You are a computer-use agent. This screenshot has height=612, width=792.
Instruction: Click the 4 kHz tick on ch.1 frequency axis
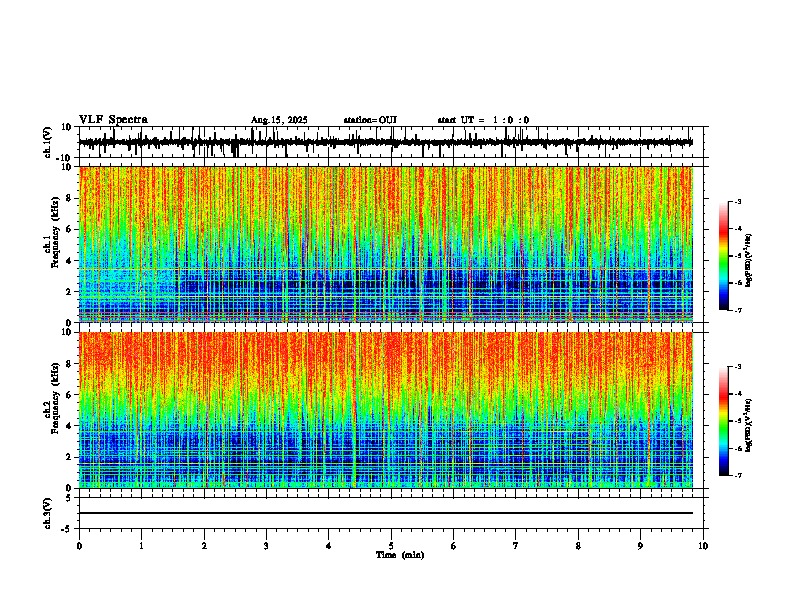[x=69, y=261]
